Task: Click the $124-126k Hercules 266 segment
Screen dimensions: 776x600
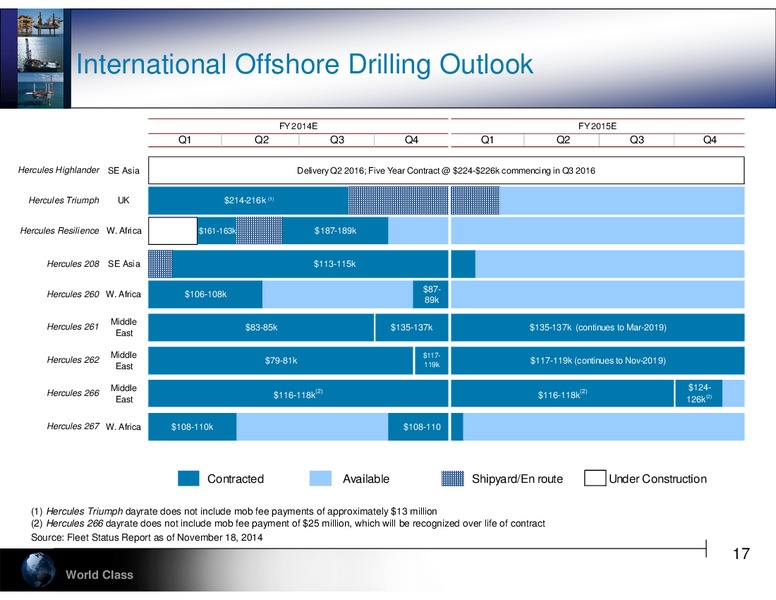Action: (699, 394)
